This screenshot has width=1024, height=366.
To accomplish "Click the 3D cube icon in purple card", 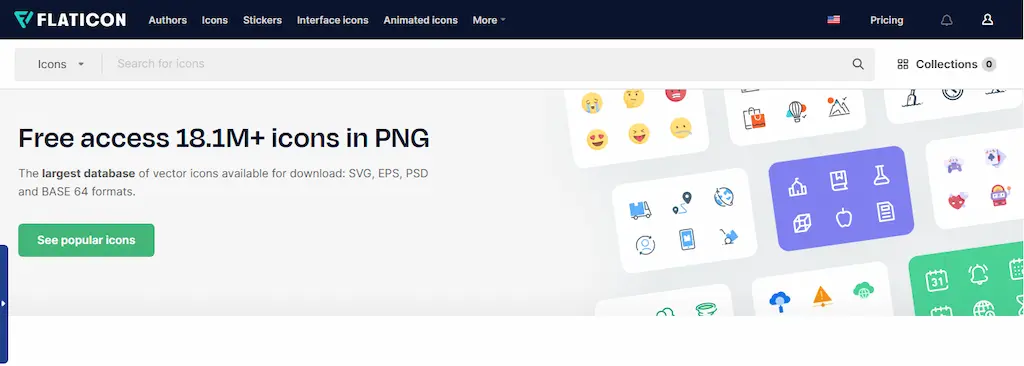I will pyautogui.click(x=802, y=224).
